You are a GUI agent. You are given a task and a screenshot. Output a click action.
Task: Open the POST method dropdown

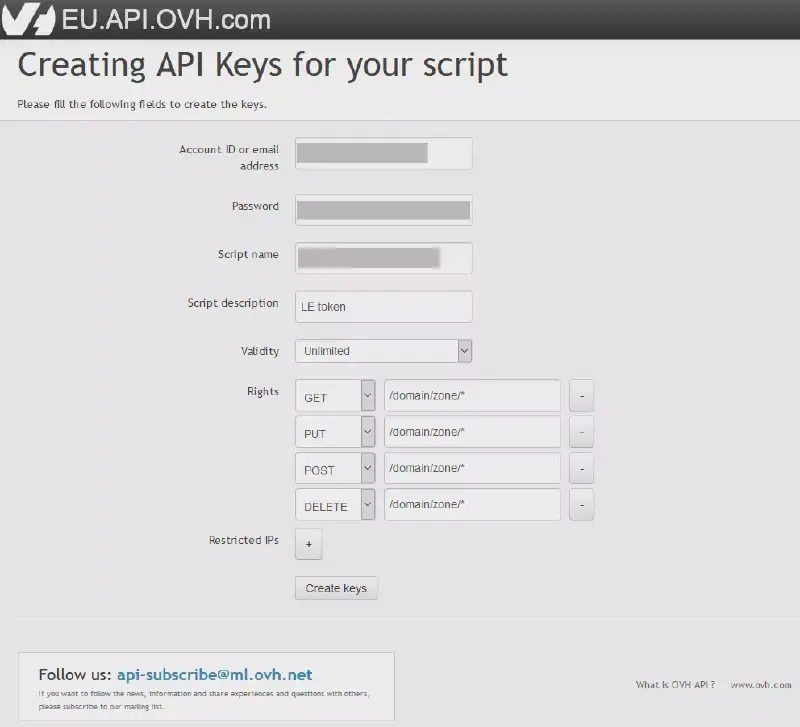[335, 468]
